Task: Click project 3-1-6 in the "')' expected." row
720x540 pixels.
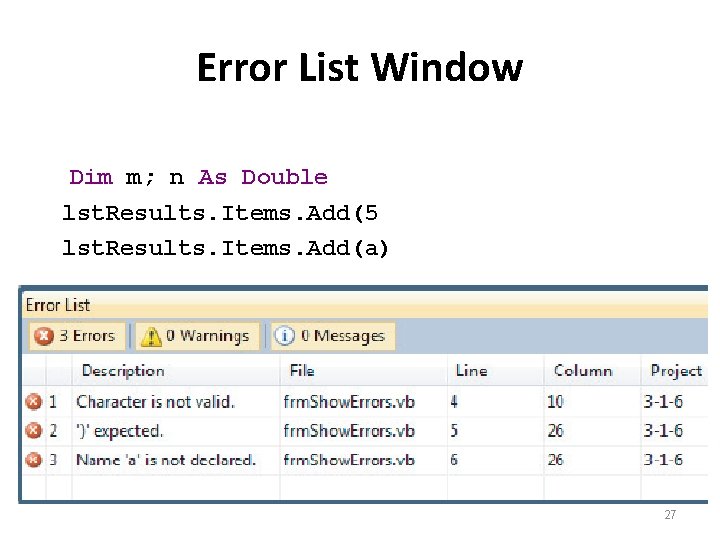Action: pyautogui.click(x=663, y=431)
